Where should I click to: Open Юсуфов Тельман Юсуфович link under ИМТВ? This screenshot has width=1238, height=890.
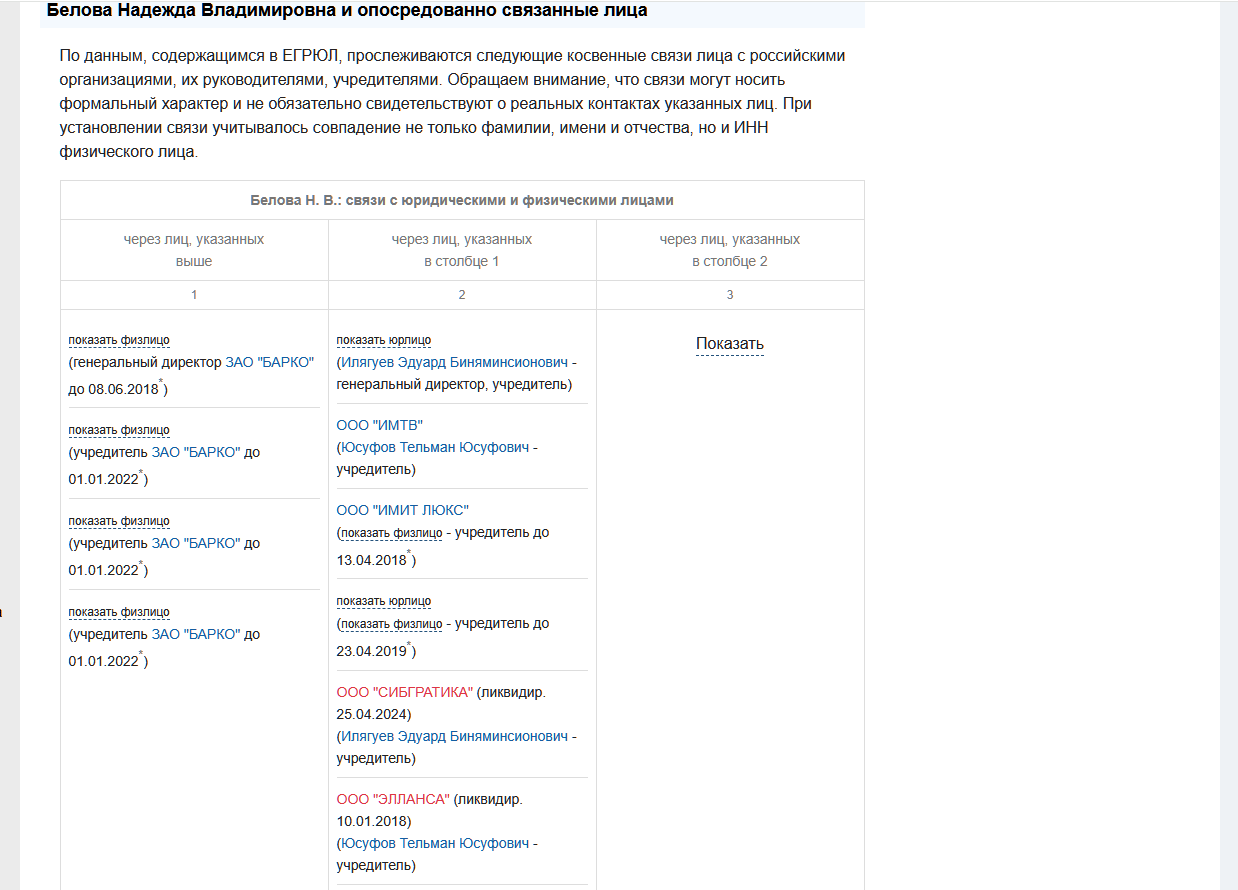tap(435, 447)
